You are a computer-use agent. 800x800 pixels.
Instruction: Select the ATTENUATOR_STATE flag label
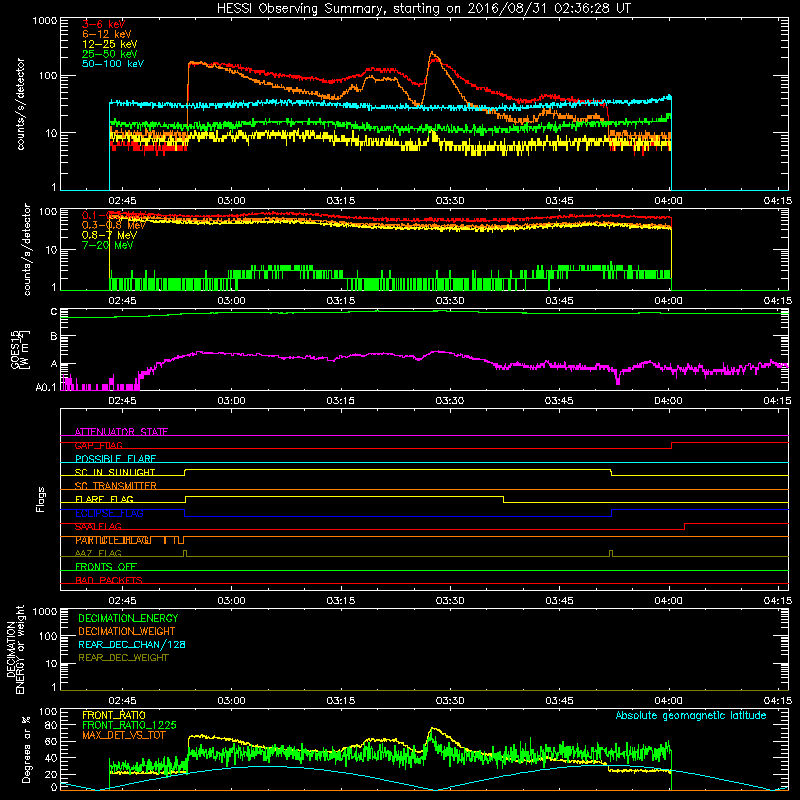click(x=121, y=432)
